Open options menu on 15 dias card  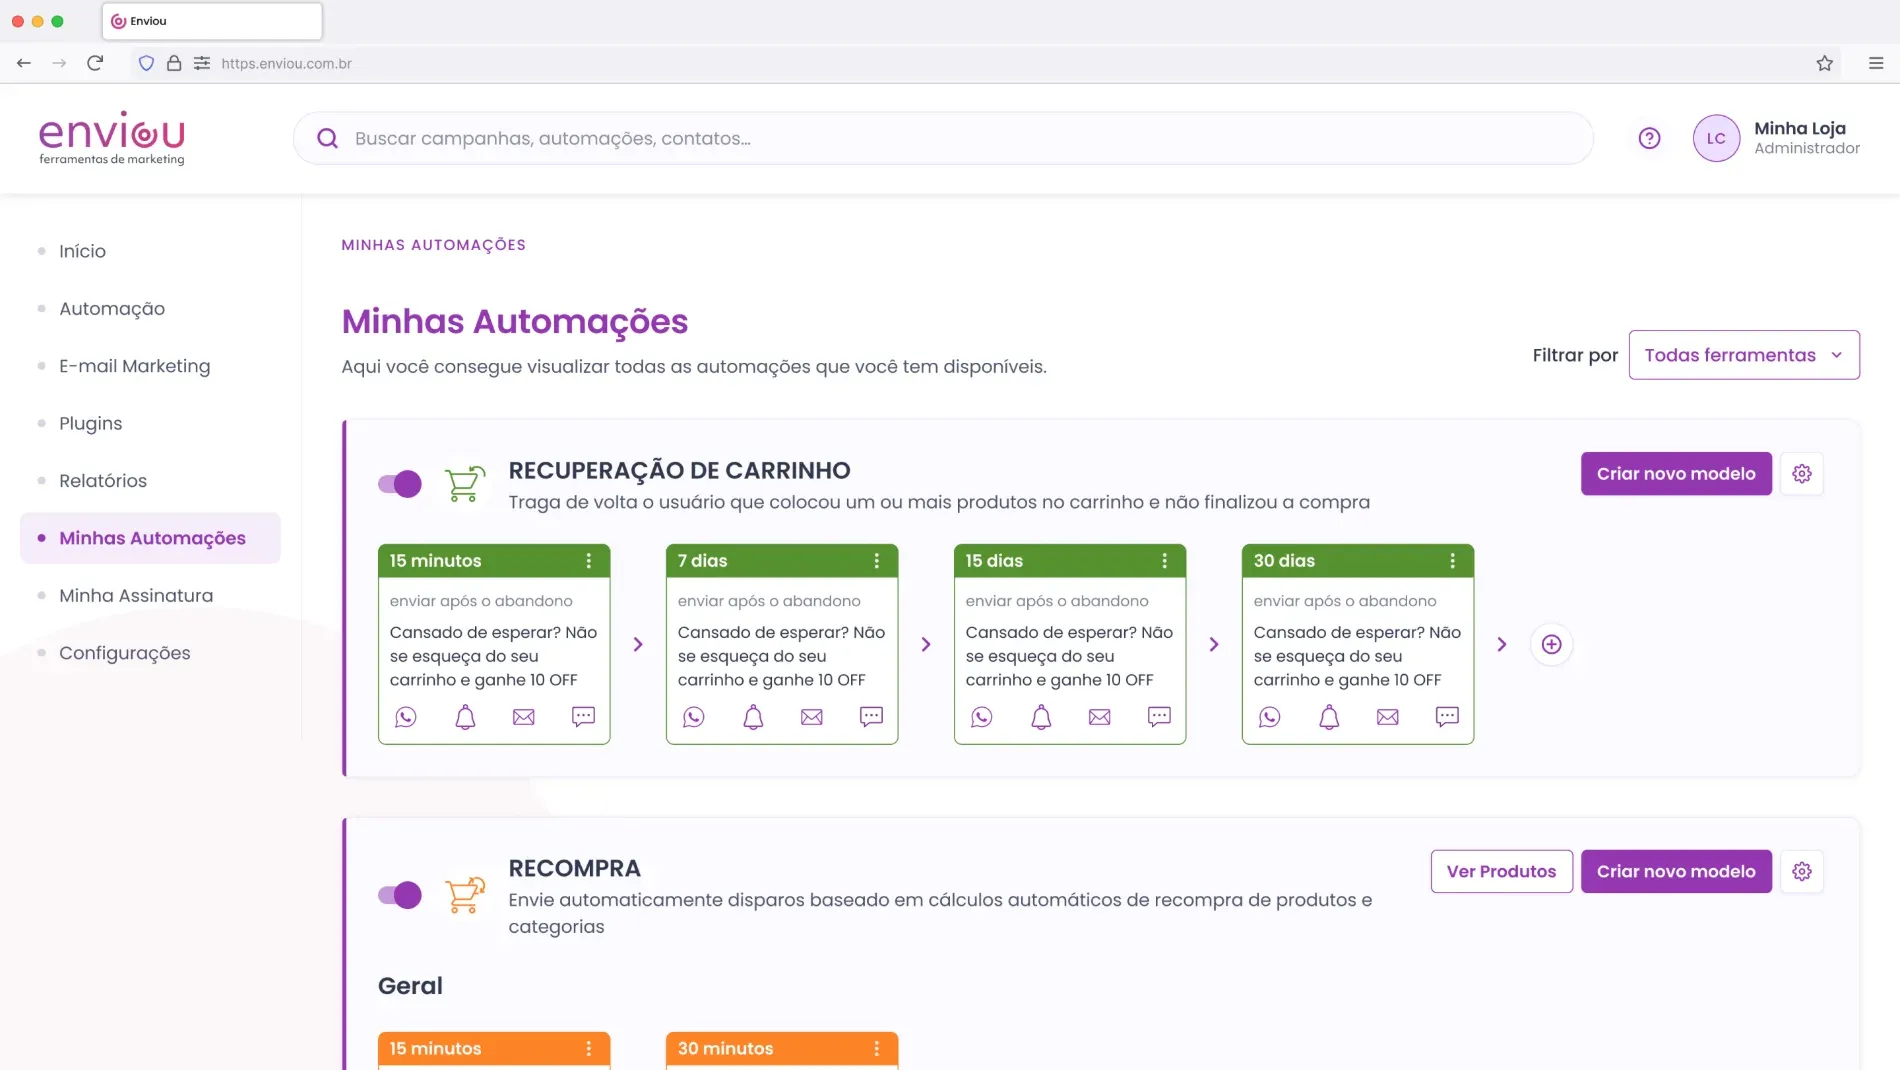pyautogui.click(x=1165, y=561)
